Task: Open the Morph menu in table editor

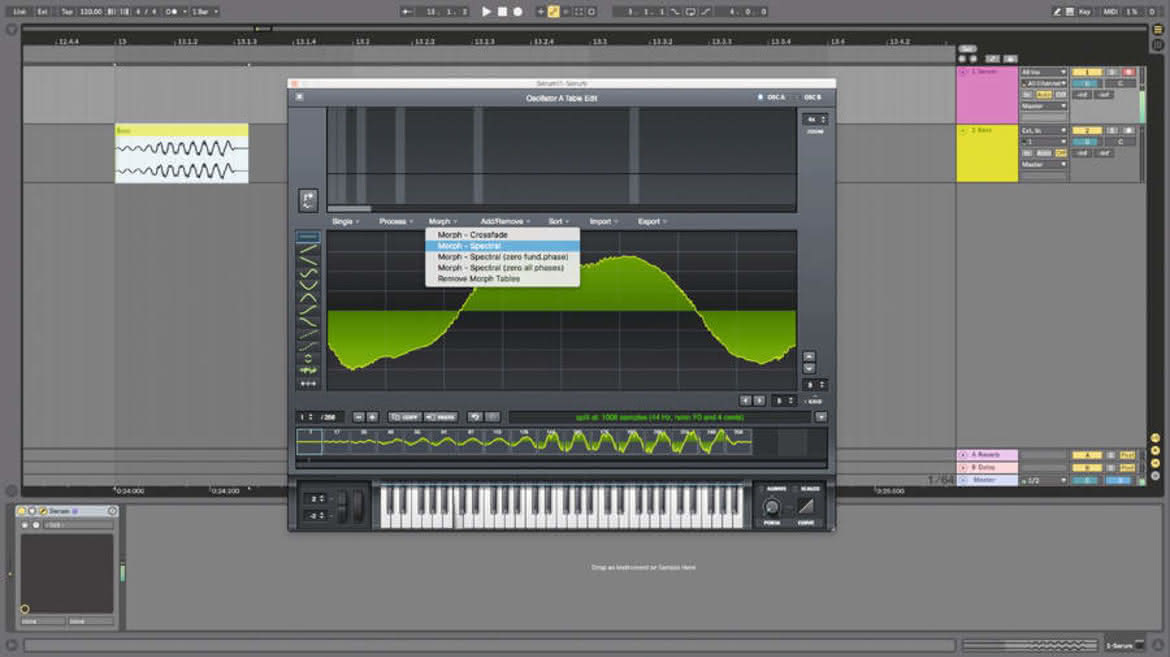Action: coord(442,221)
